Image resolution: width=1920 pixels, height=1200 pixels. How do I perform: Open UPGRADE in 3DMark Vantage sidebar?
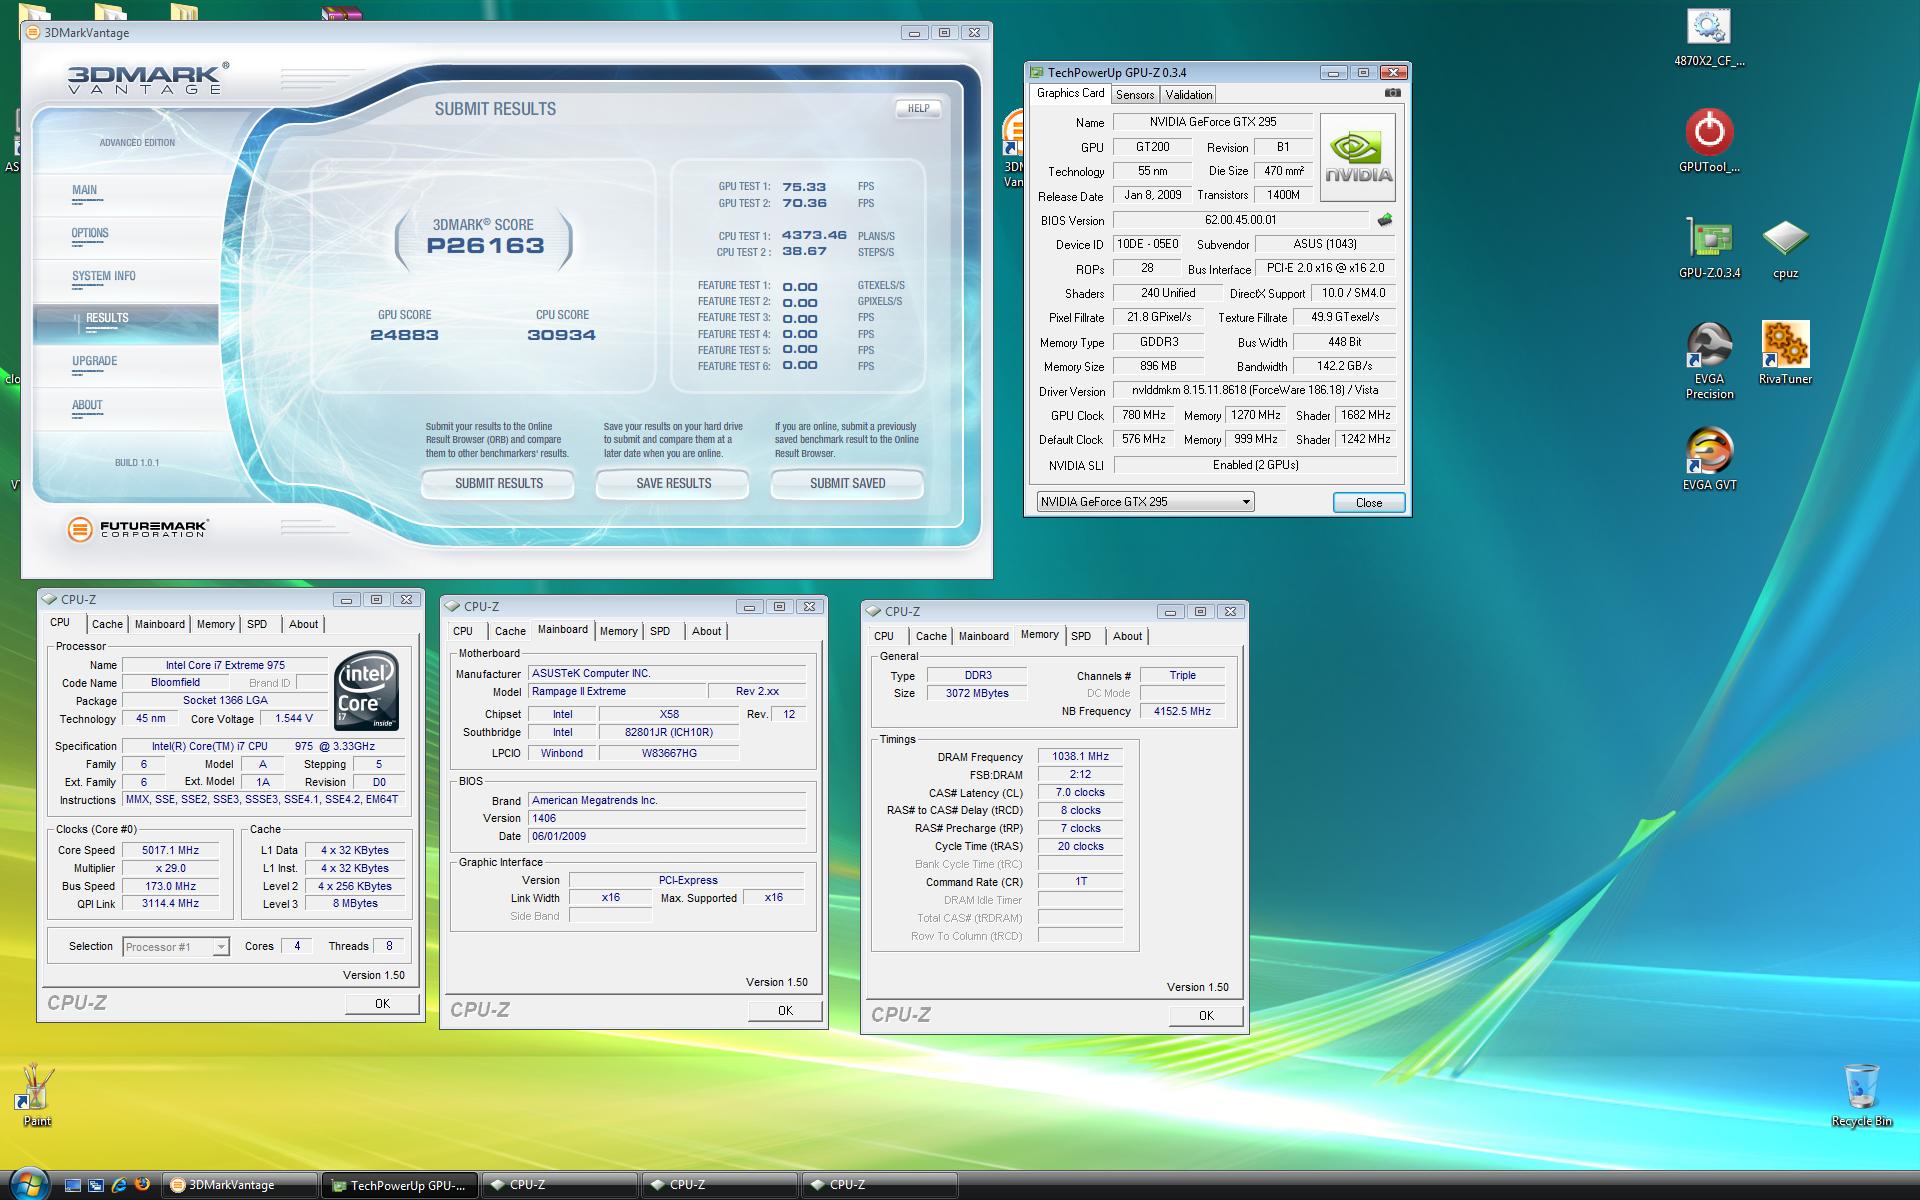pos(94,361)
